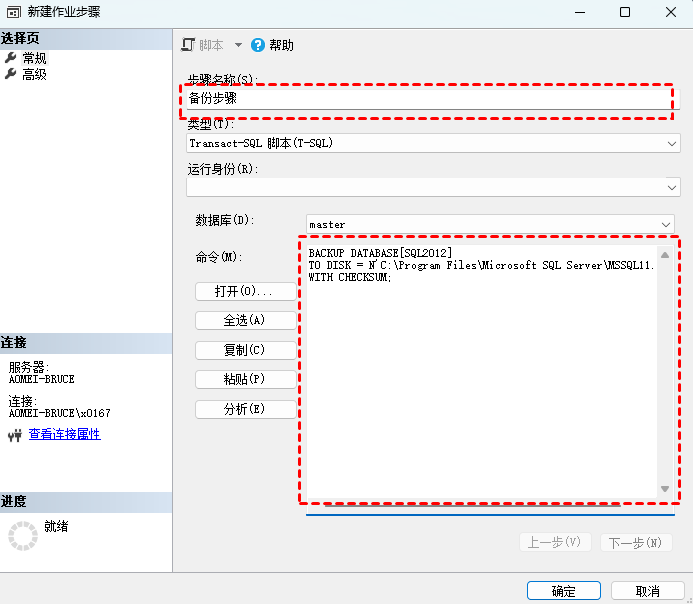Click the command box scroll up arrow
693x604 pixels.
[x=665, y=255]
